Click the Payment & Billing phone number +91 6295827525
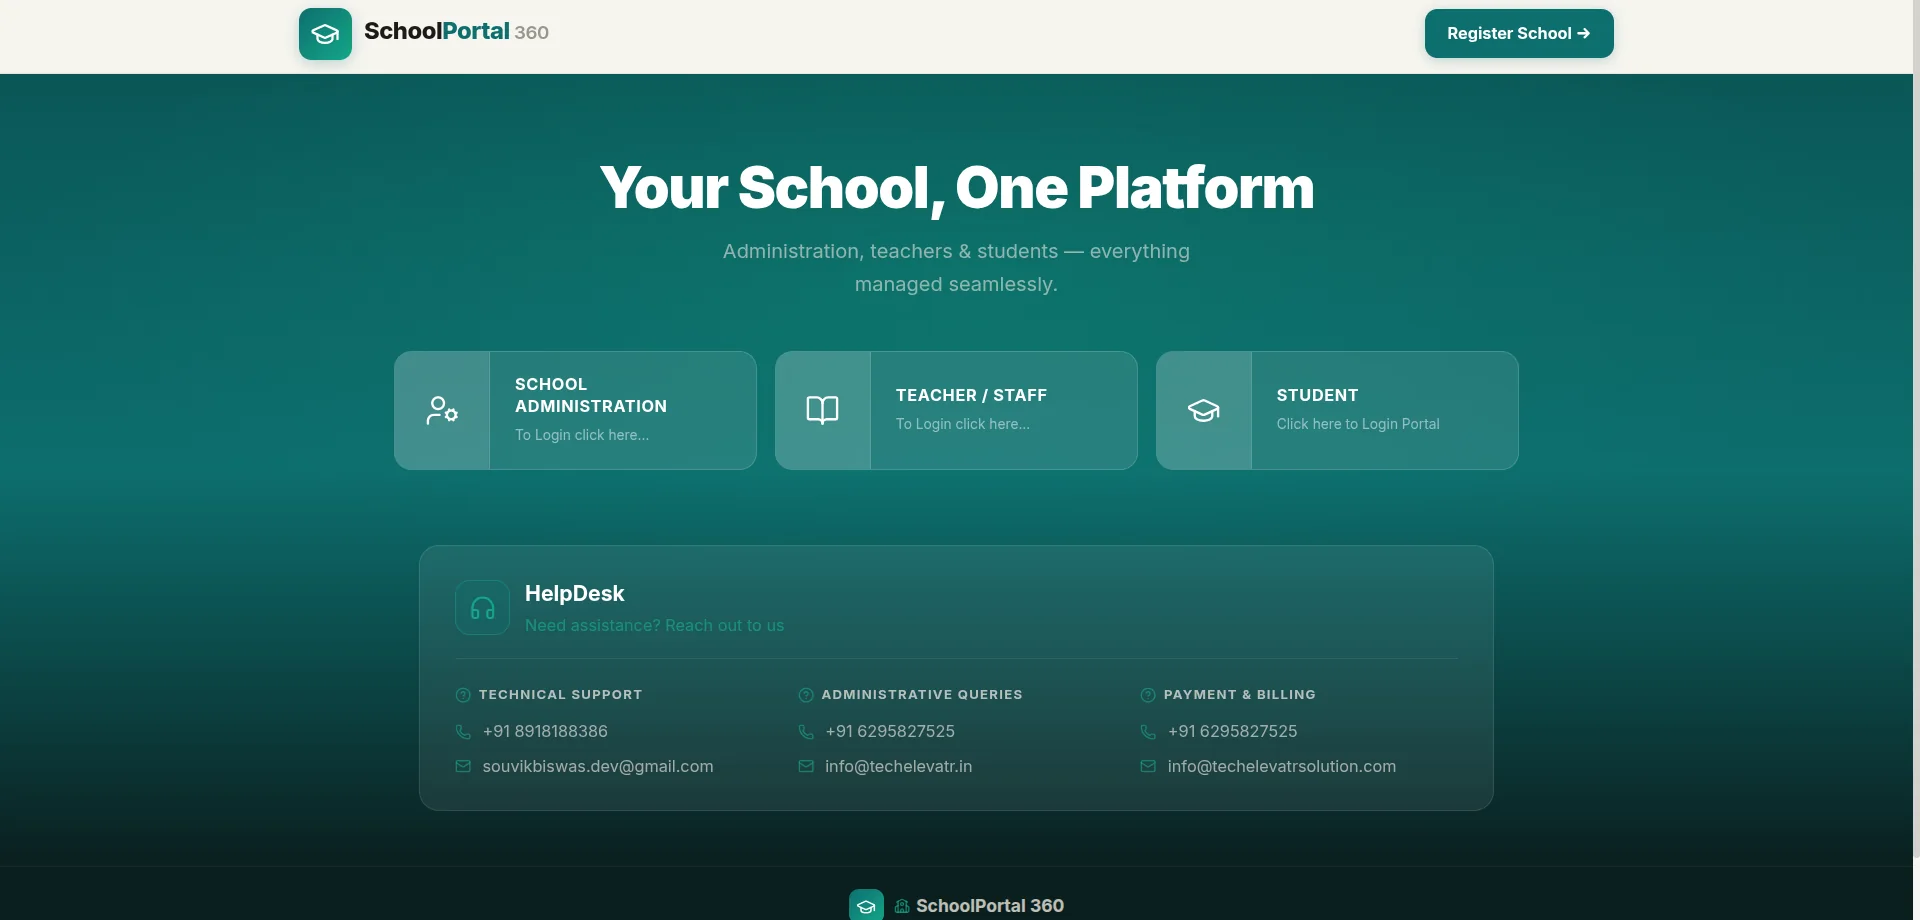 pyautogui.click(x=1232, y=732)
